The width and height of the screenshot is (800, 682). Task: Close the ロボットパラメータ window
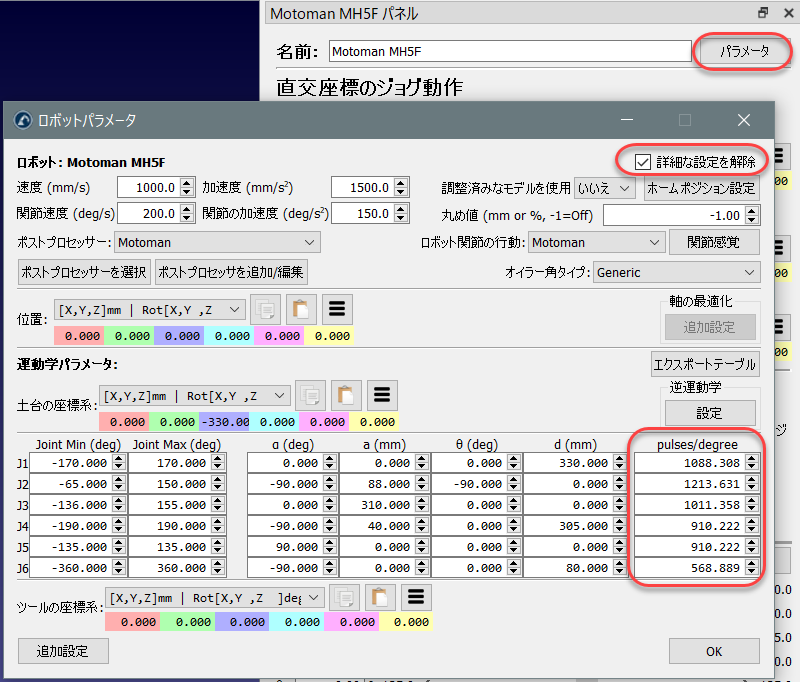click(x=743, y=120)
